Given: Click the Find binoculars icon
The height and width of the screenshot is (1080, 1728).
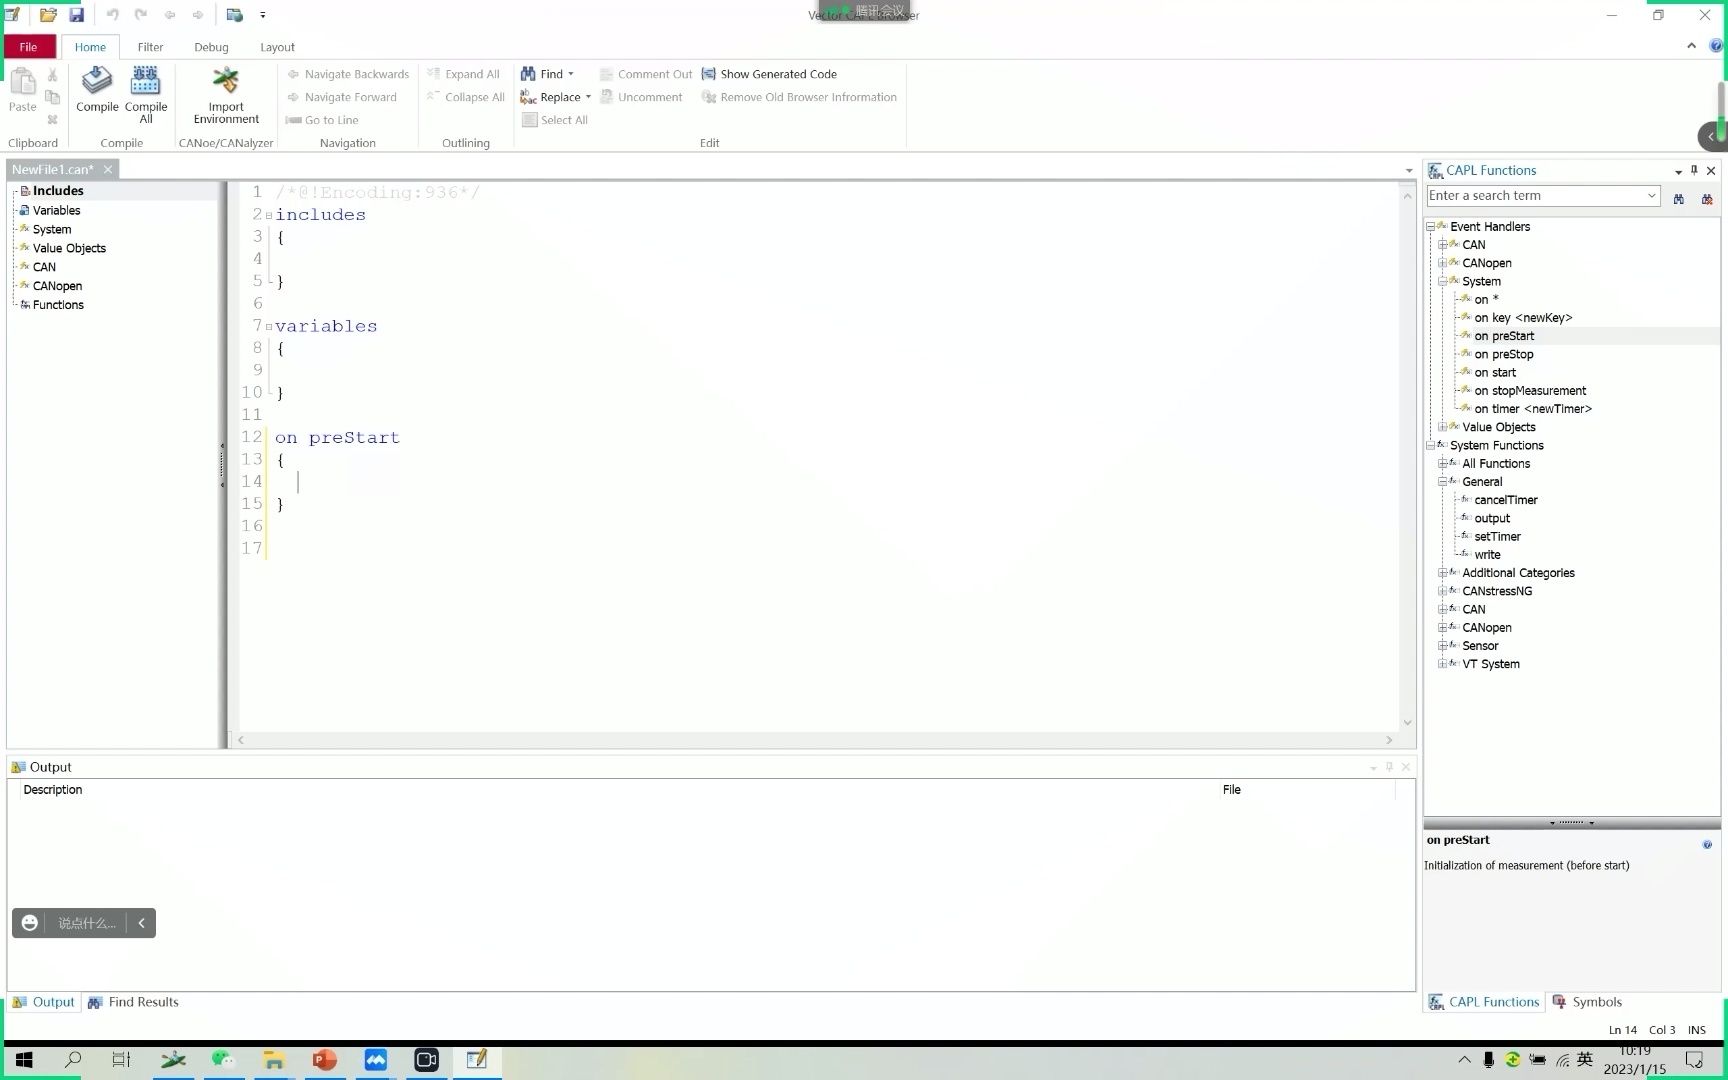Looking at the screenshot, I should point(528,74).
